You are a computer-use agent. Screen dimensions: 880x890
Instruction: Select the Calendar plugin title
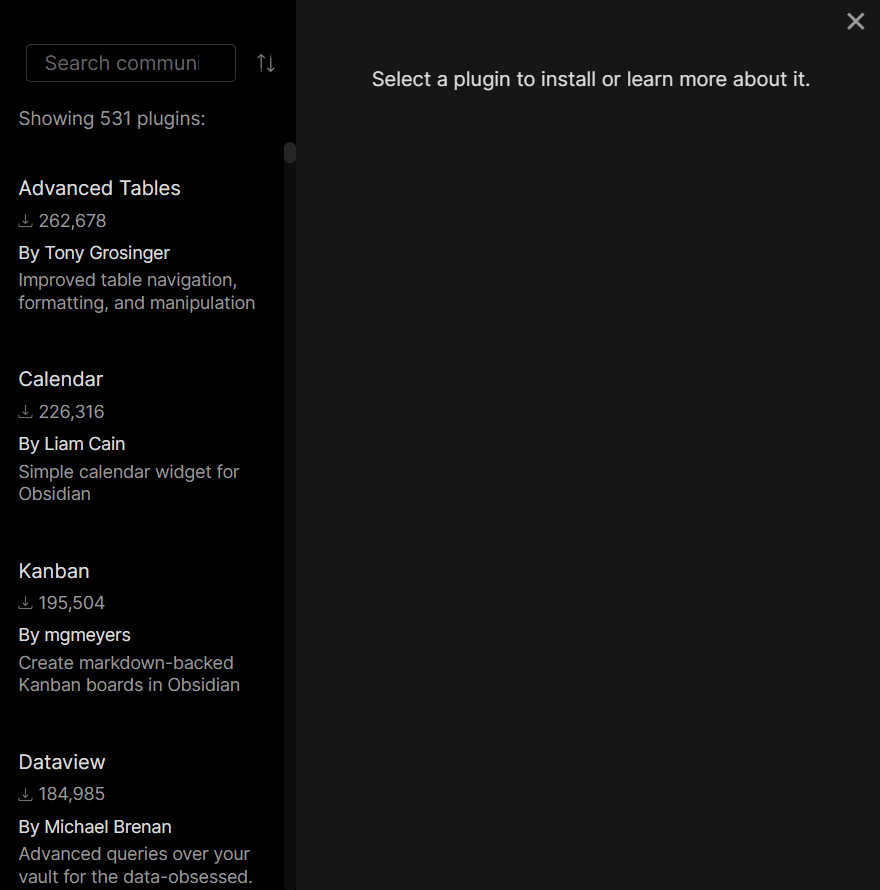click(x=61, y=379)
